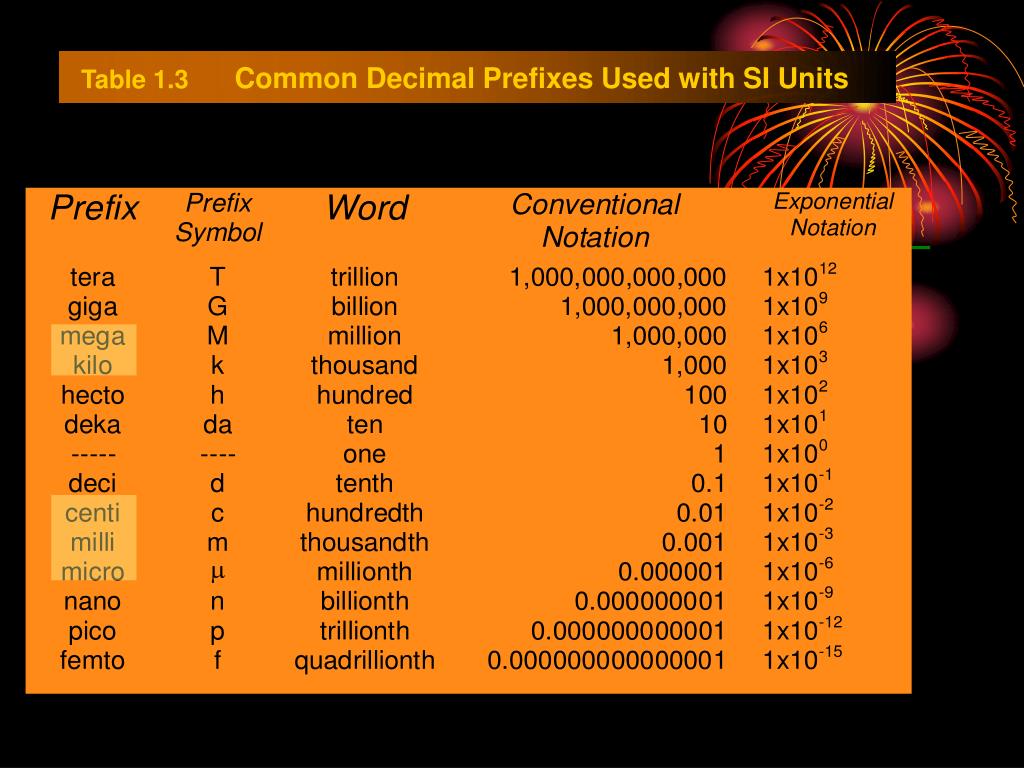Viewport: 1024px width, 768px height.
Task: Click the 'nano' prefix cell
Action: coord(92,601)
